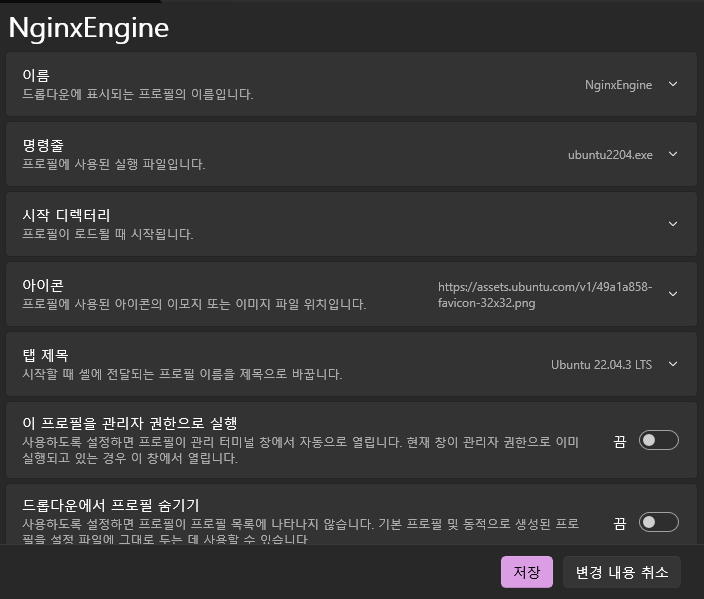Screen dimensions: 704x599
Task: Click the 드롭다운에서 프로필 숨기기 label
Action: pyautogui.click(x=111, y=505)
